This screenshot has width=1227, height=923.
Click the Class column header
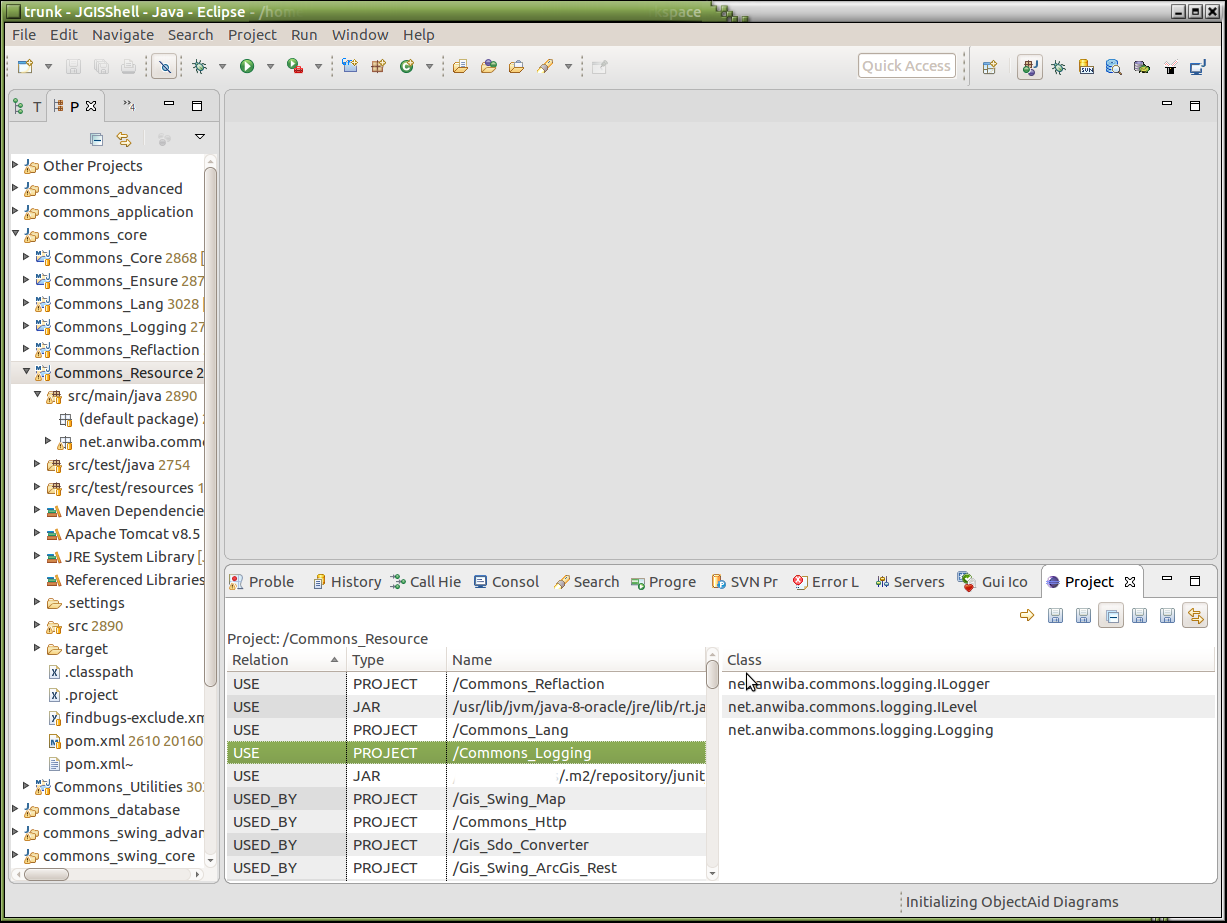pyautogui.click(x=968, y=660)
